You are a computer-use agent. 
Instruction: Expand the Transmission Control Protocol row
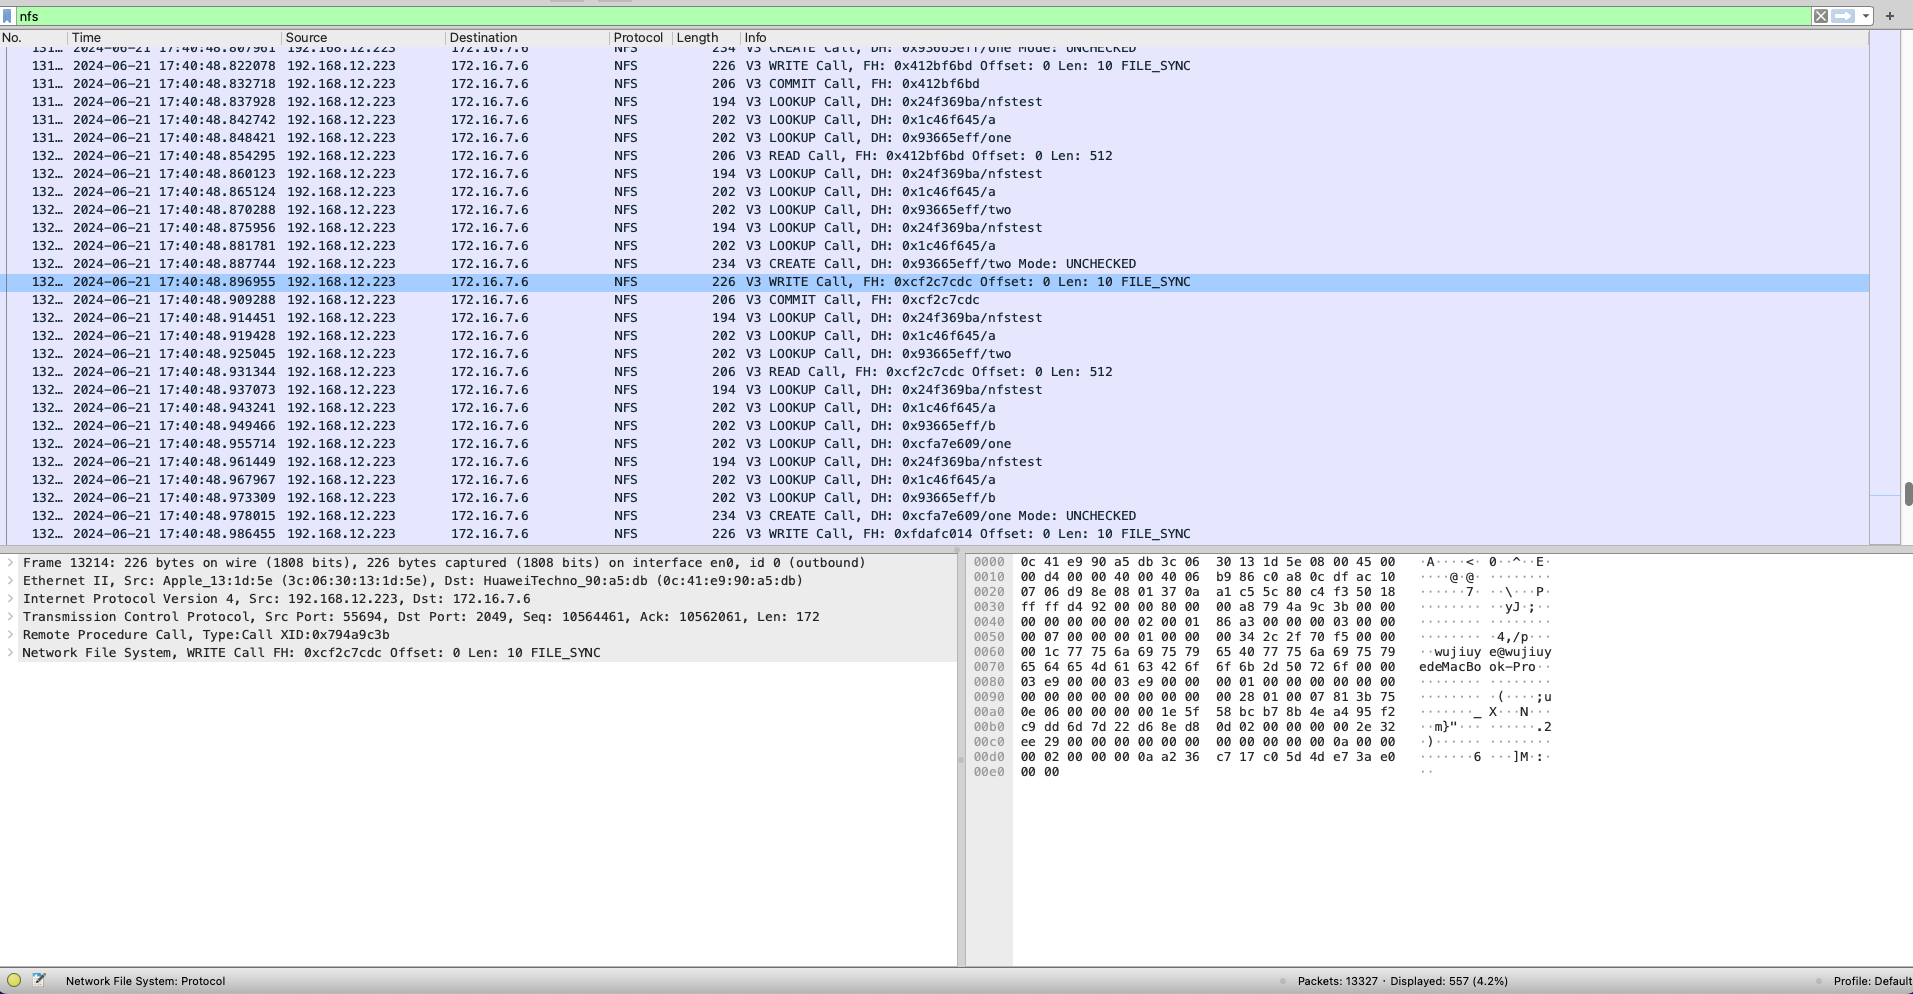pyautogui.click(x=11, y=617)
